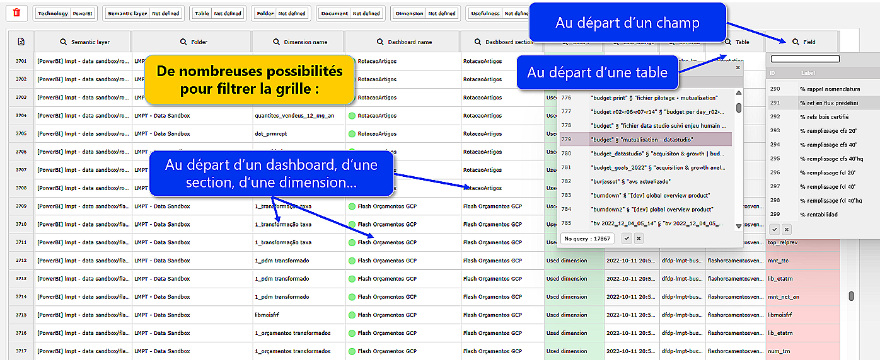The height and width of the screenshot is (360, 880).
Task: Select field 293 "% remplissage cfs 20'"
Action: pos(824,130)
